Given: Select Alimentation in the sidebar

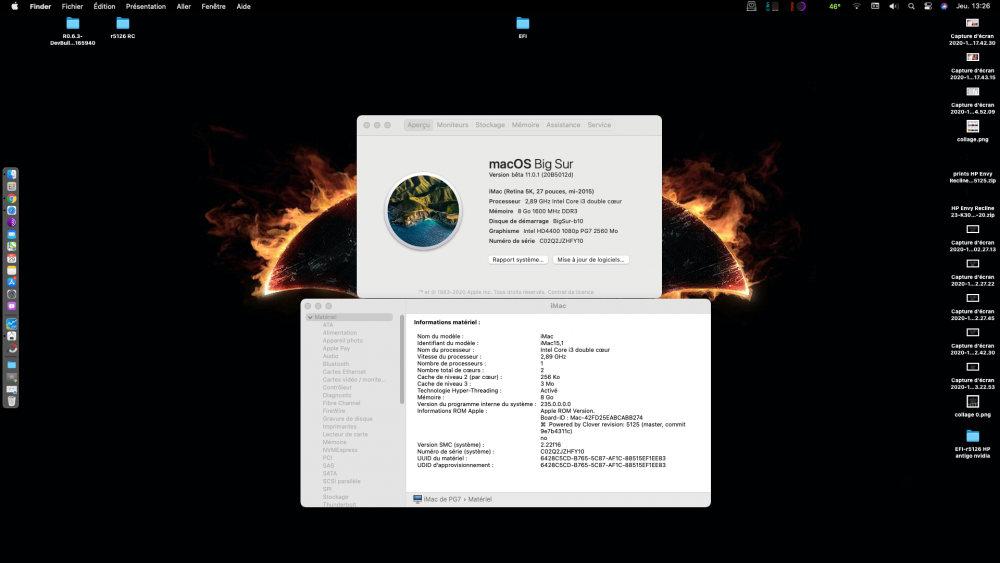Looking at the screenshot, I should [340, 333].
